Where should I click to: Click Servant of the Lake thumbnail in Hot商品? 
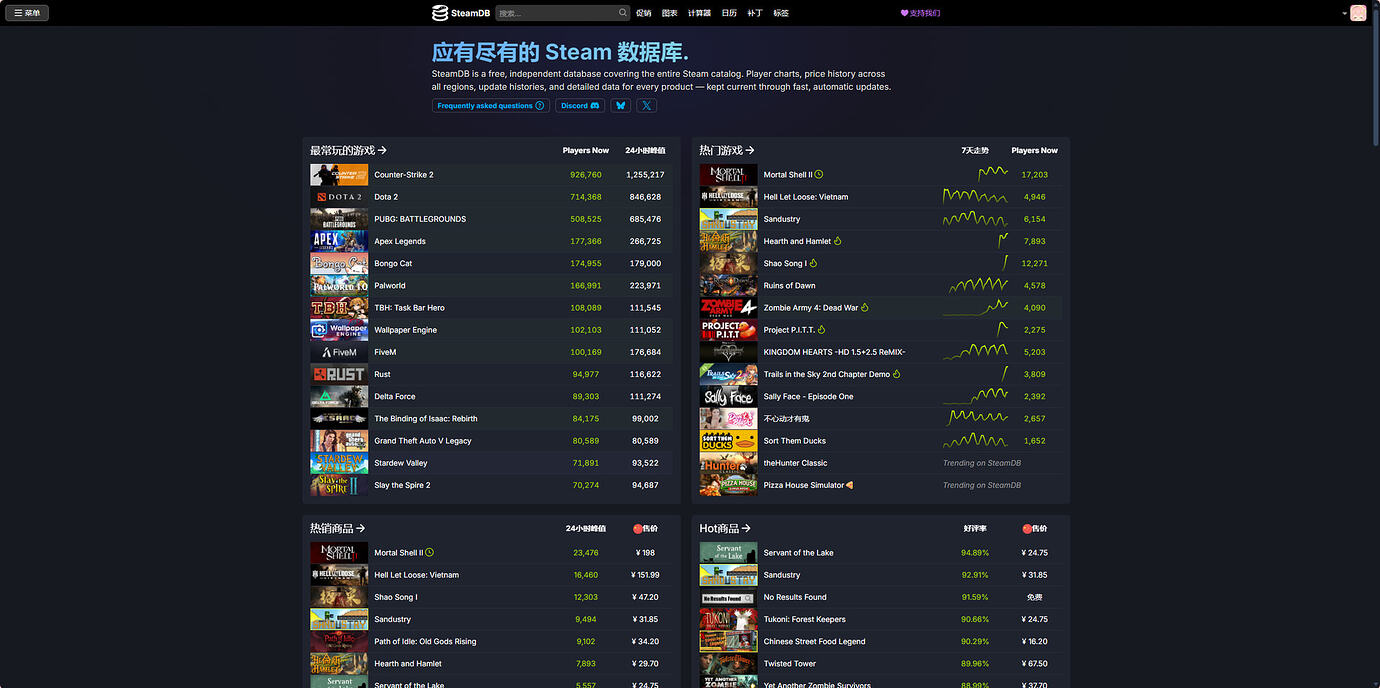pos(728,553)
